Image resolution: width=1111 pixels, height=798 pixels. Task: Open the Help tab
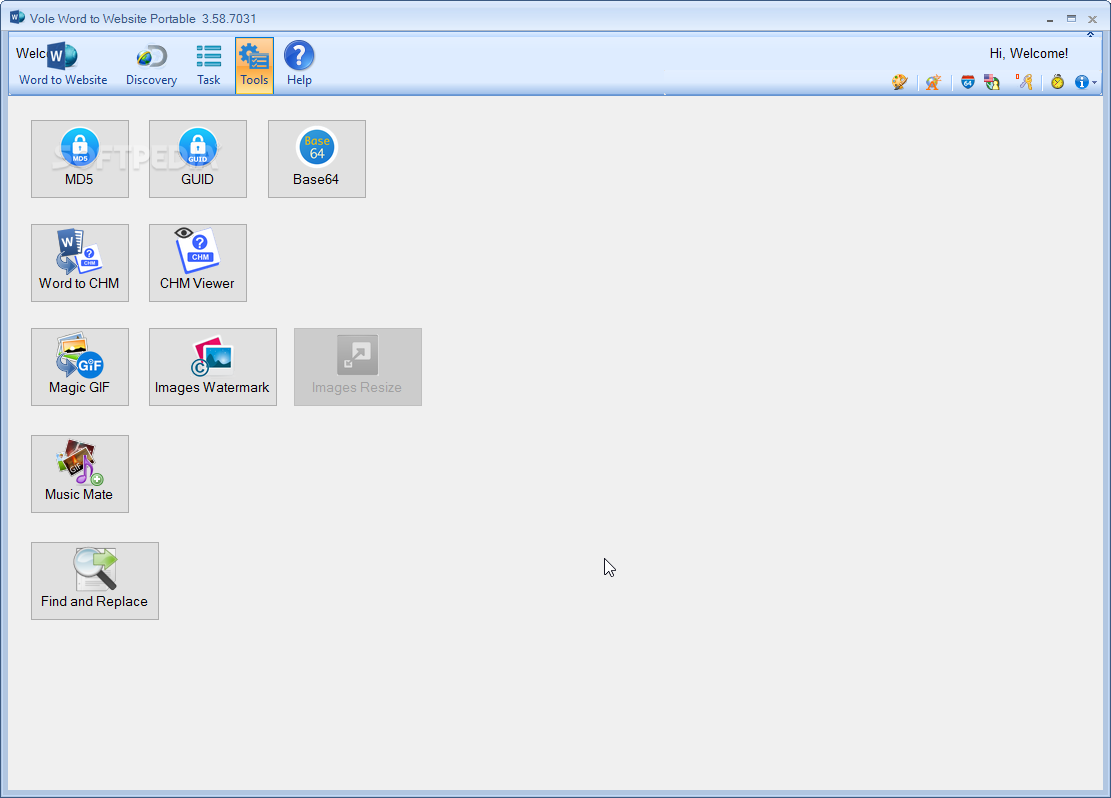click(x=299, y=65)
